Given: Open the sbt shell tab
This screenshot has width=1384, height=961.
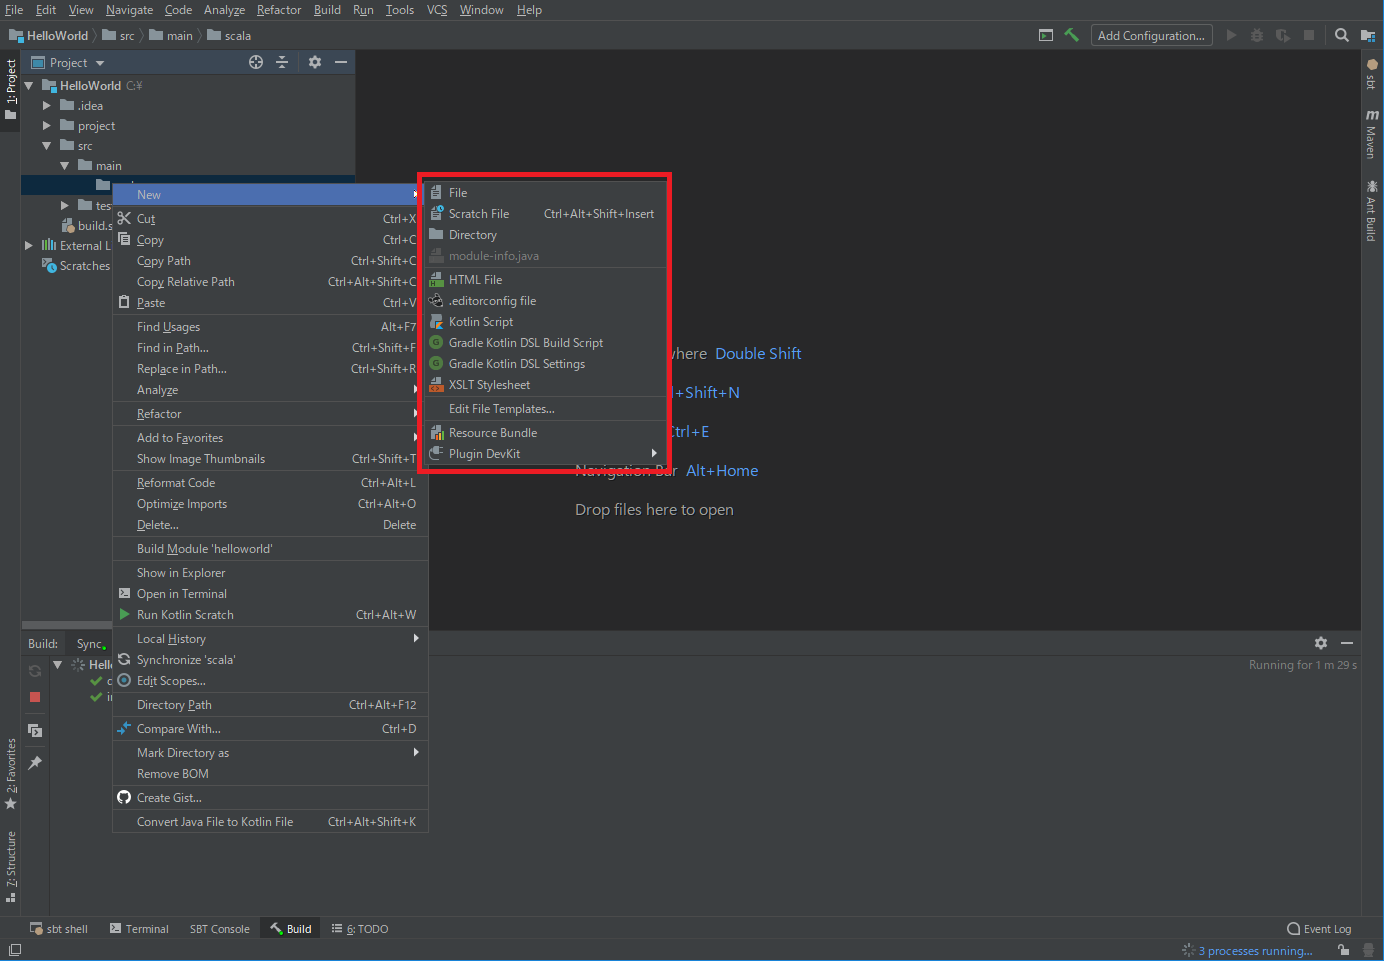Looking at the screenshot, I should [59, 929].
